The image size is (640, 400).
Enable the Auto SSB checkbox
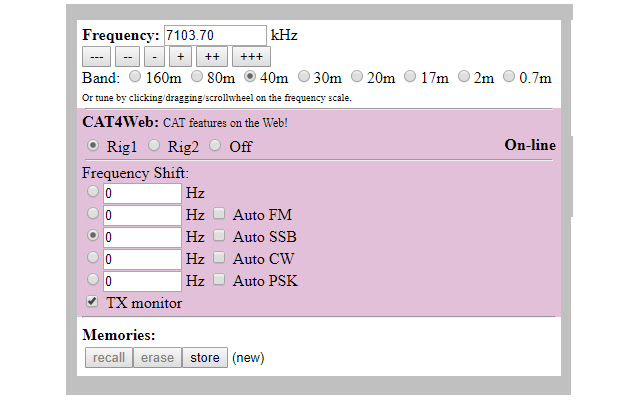[219, 236]
